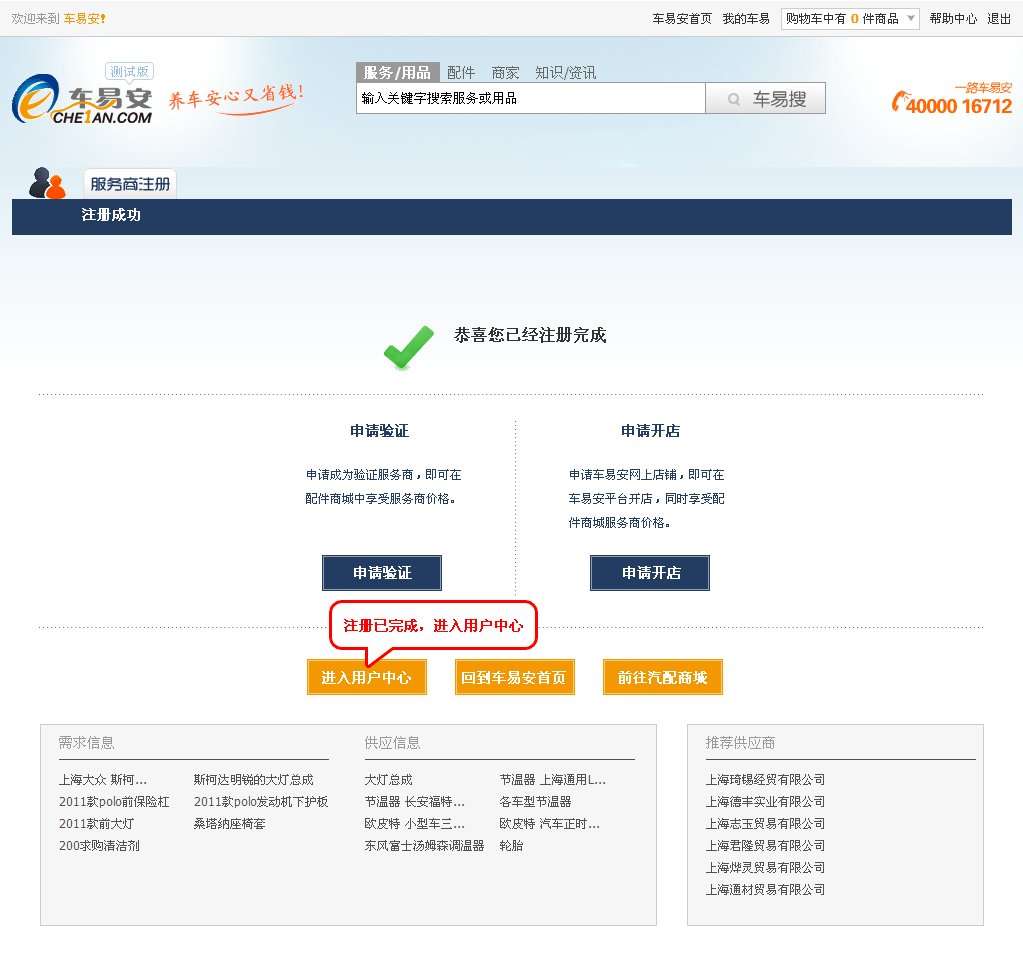The width and height of the screenshot is (1023, 978).
Task: Open supply item 节温器 长安福特…
Action: (414, 802)
